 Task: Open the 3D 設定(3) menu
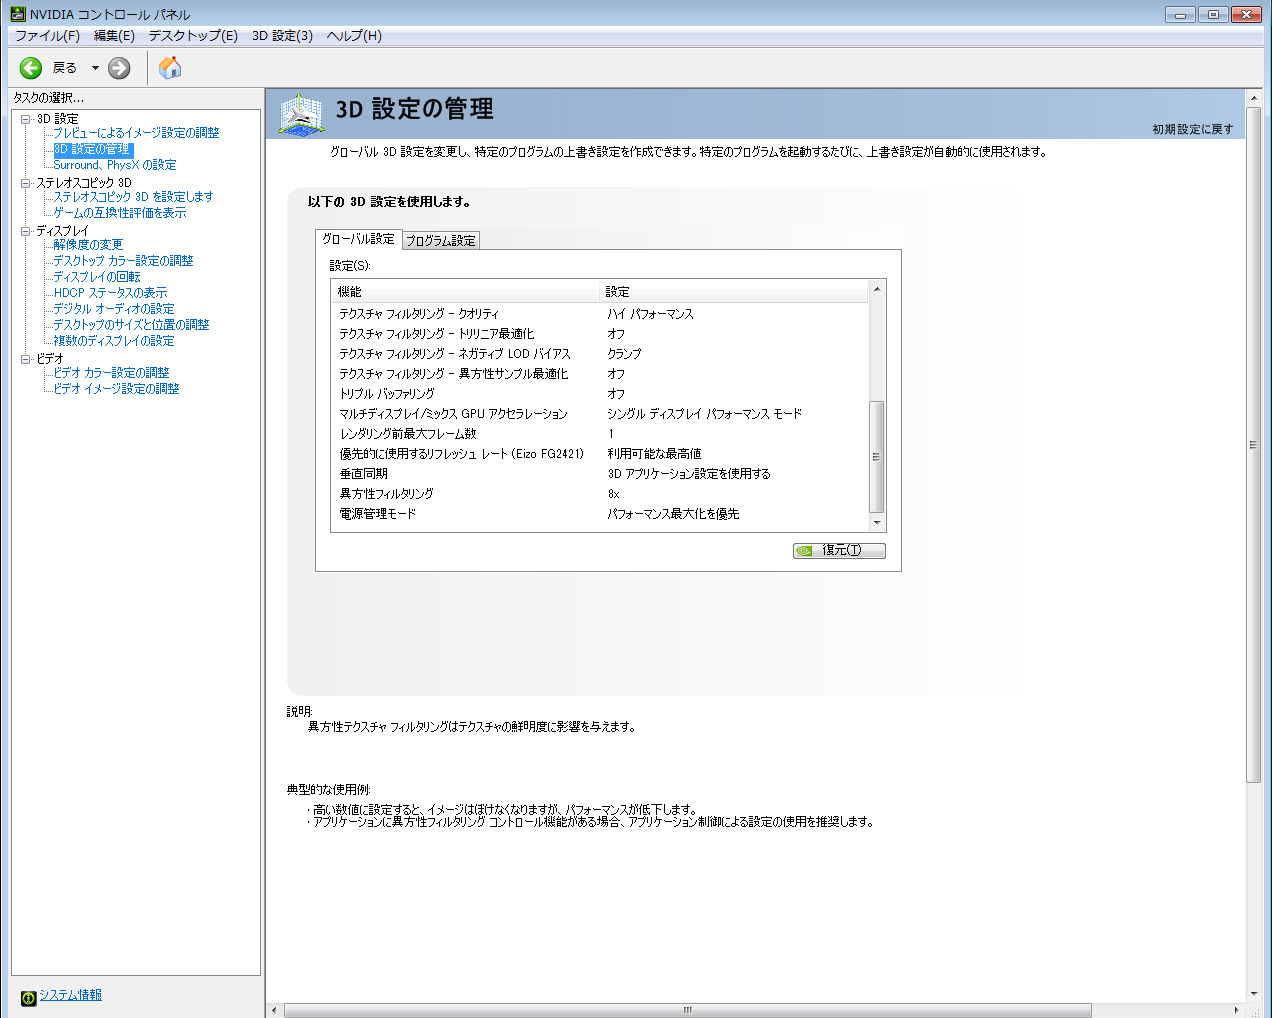282,36
